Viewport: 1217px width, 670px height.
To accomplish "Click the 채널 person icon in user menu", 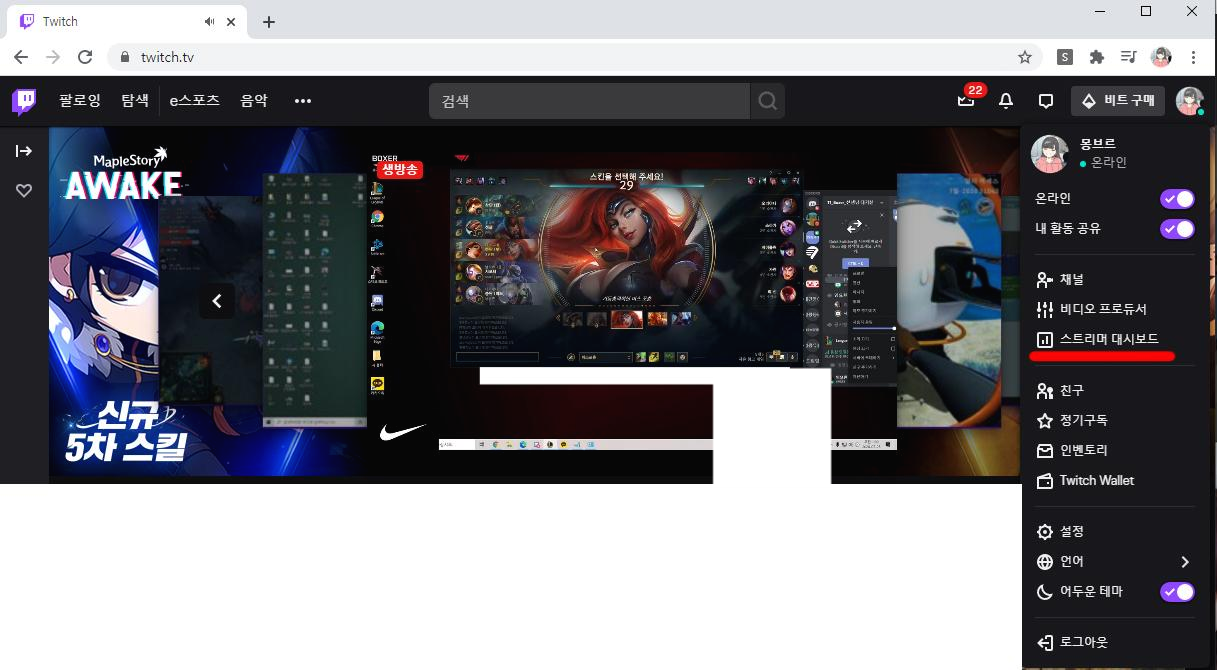I will [1045, 280].
